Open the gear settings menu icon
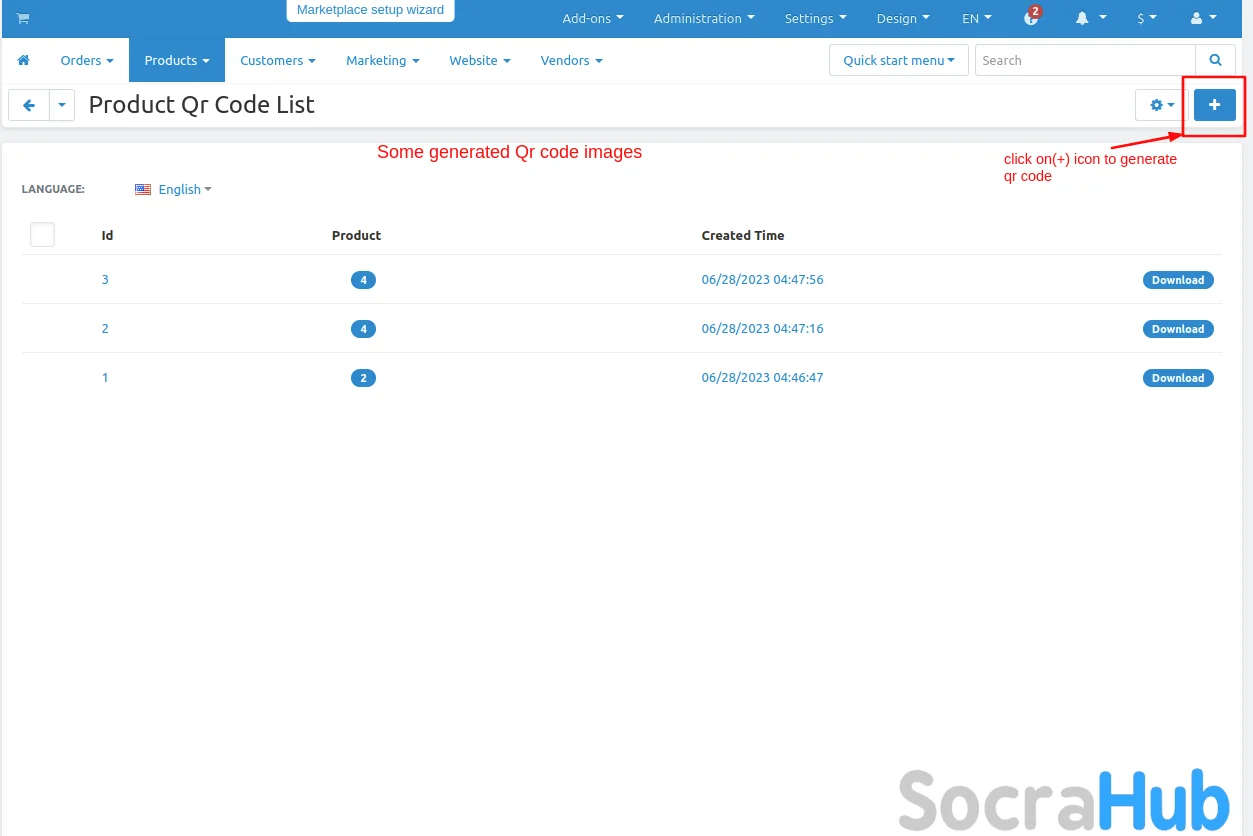1253x836 pixels. [1161, 105]
